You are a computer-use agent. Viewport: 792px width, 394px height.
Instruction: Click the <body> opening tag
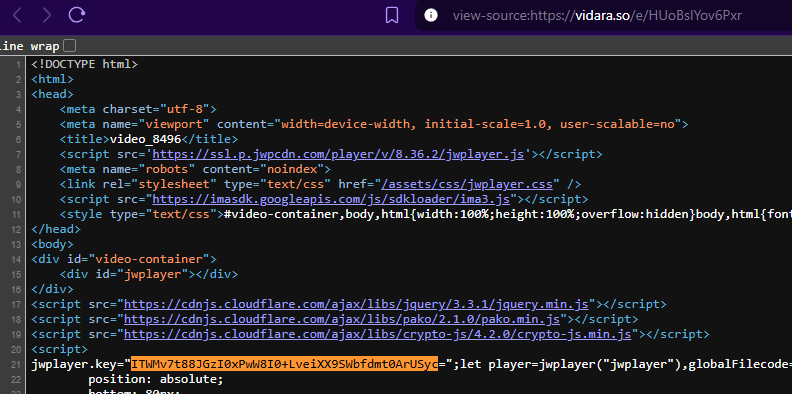point(53,244)
